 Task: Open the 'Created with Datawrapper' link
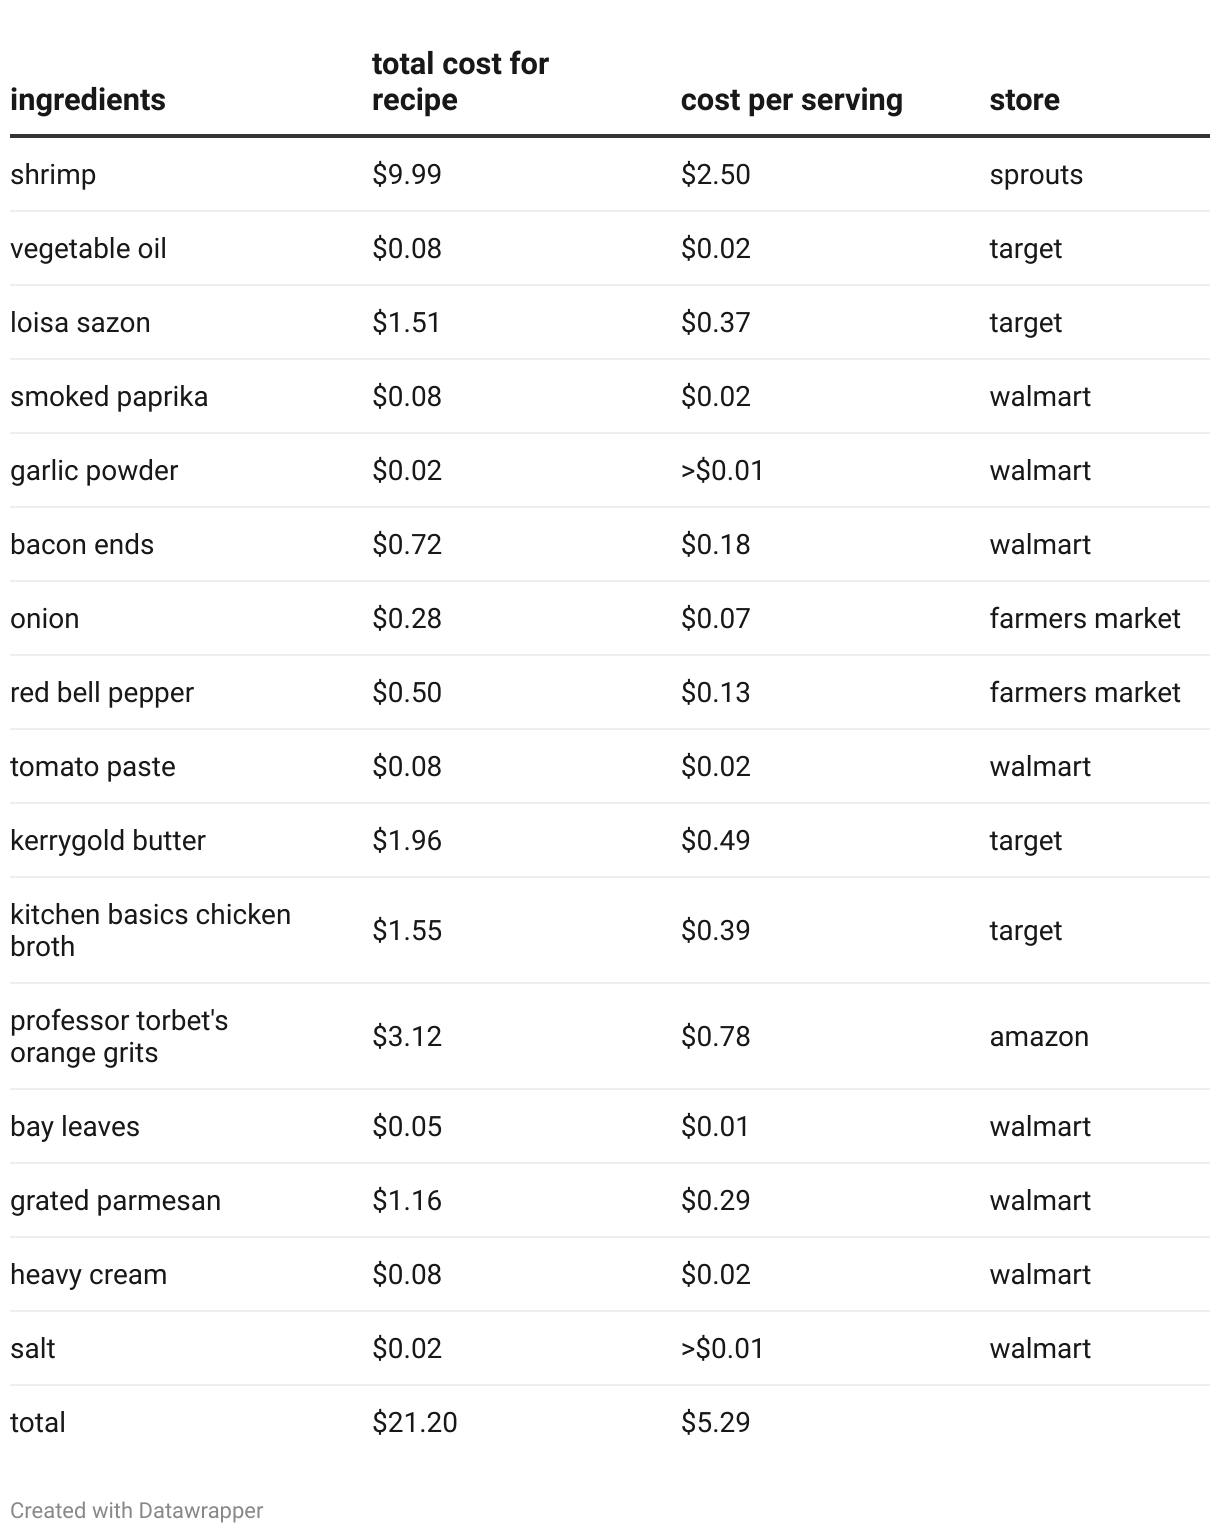137,1510
